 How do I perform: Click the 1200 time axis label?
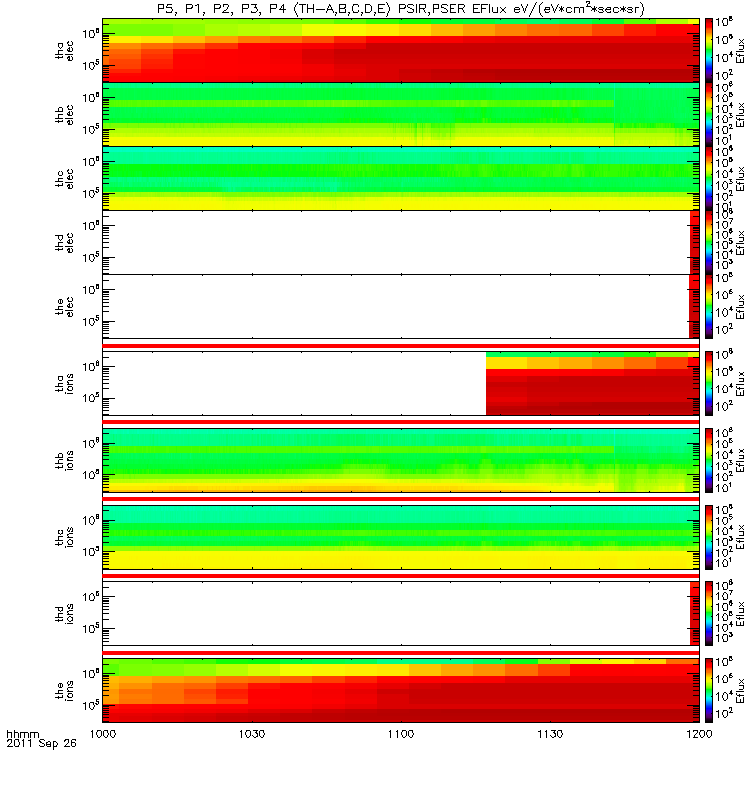coord(699,734)
